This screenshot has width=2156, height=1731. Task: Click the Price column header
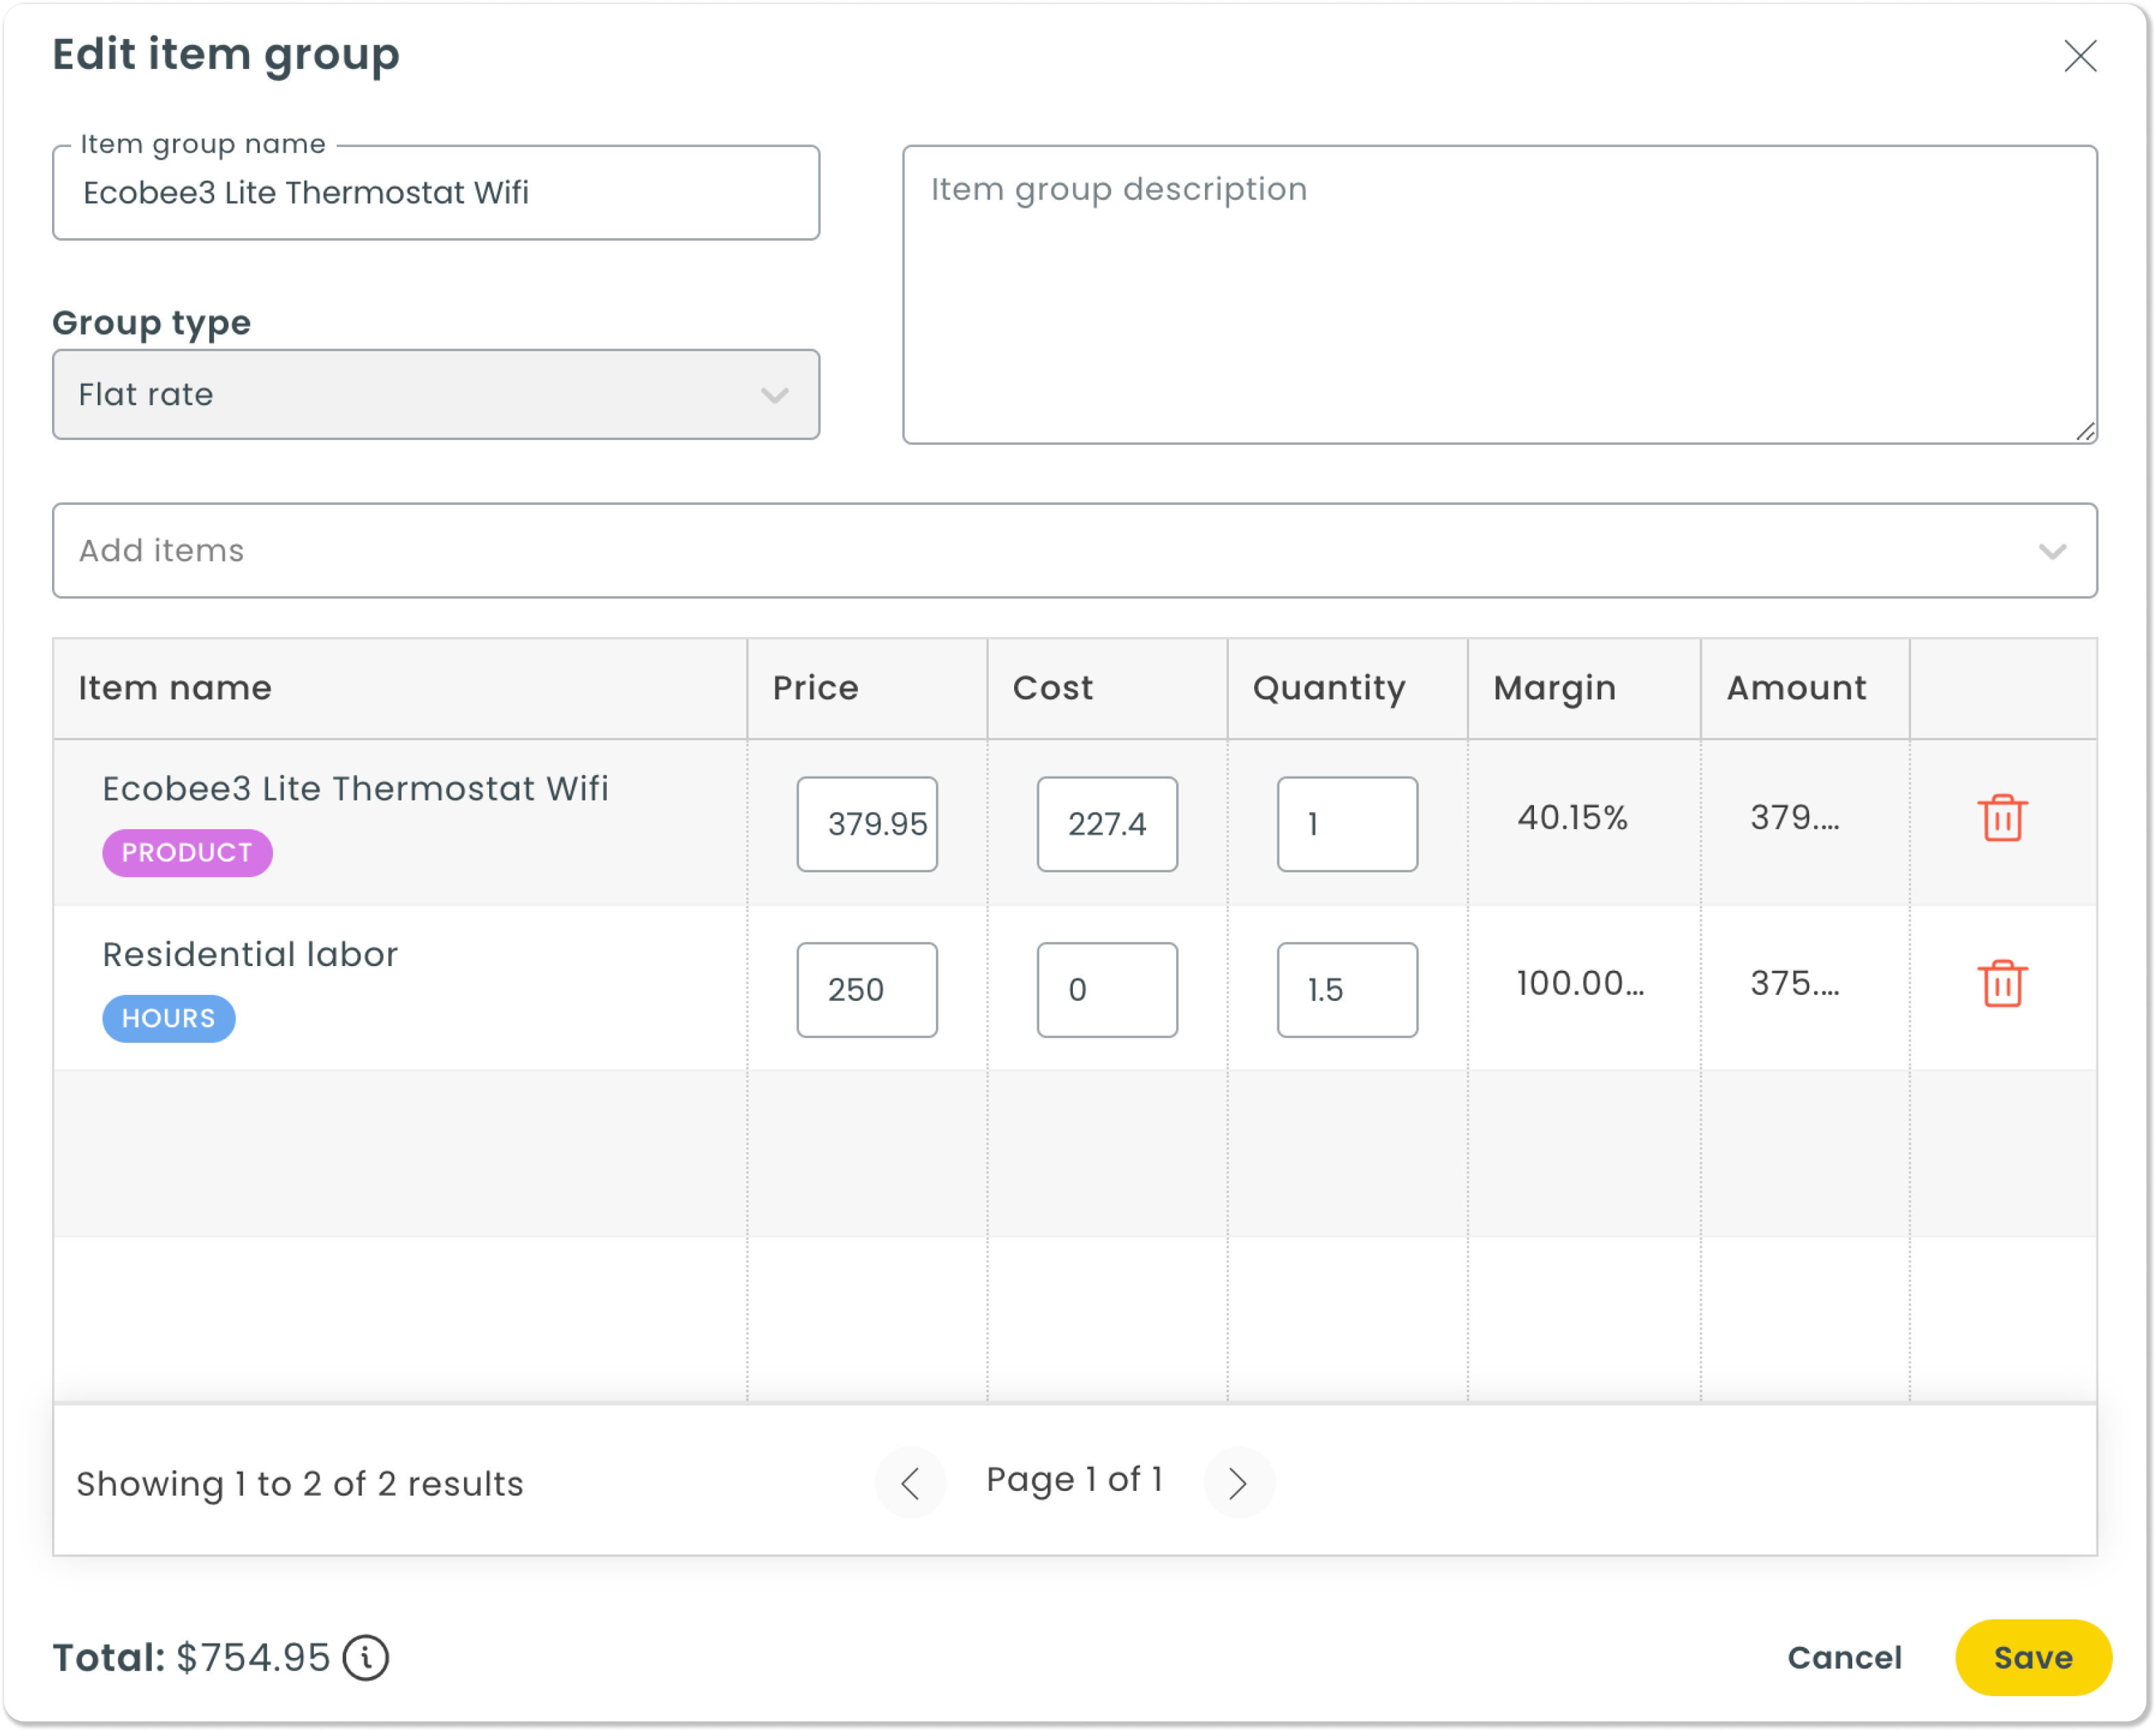coord(867,689)
